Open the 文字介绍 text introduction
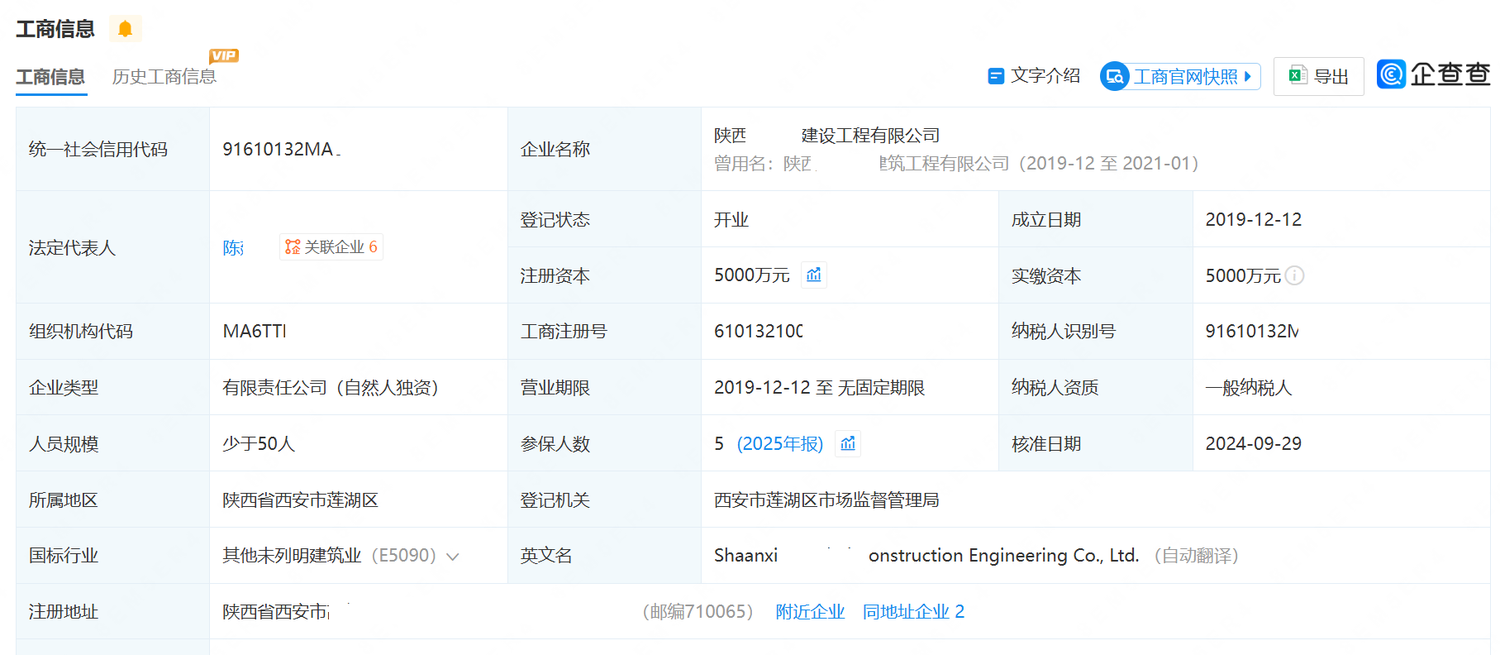The width and height of the screenshot is (1500, 655). point(1034,76)
